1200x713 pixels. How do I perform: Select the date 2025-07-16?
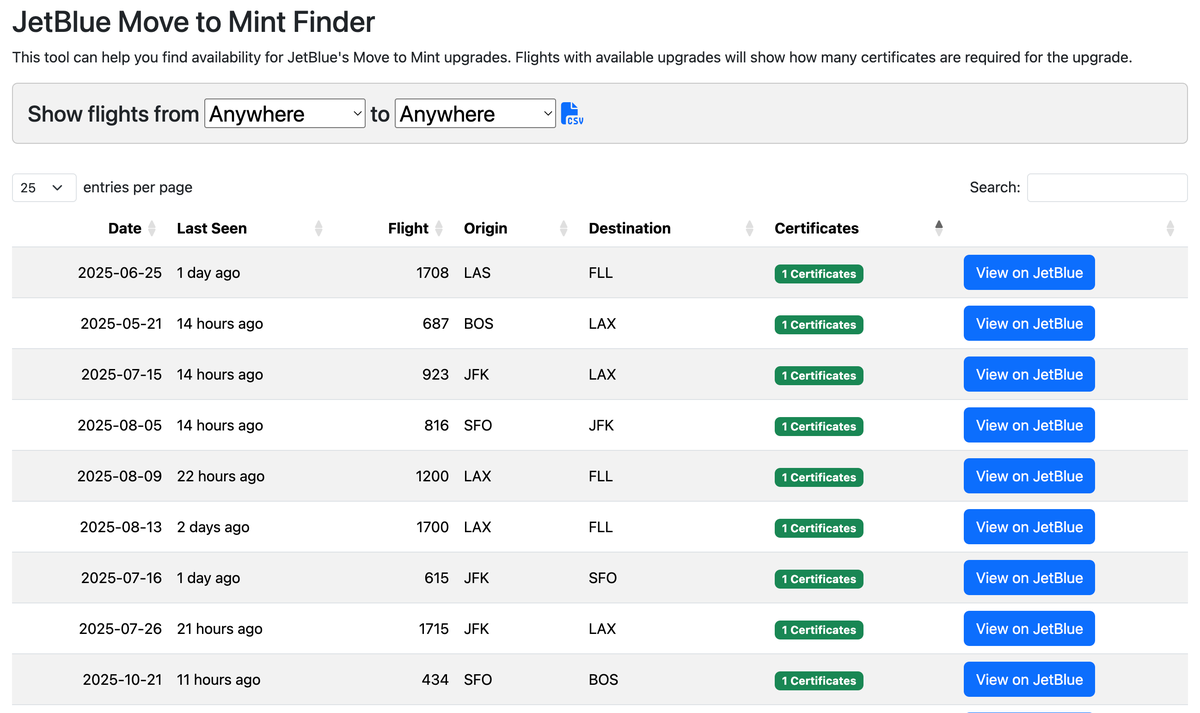(121, 578)
